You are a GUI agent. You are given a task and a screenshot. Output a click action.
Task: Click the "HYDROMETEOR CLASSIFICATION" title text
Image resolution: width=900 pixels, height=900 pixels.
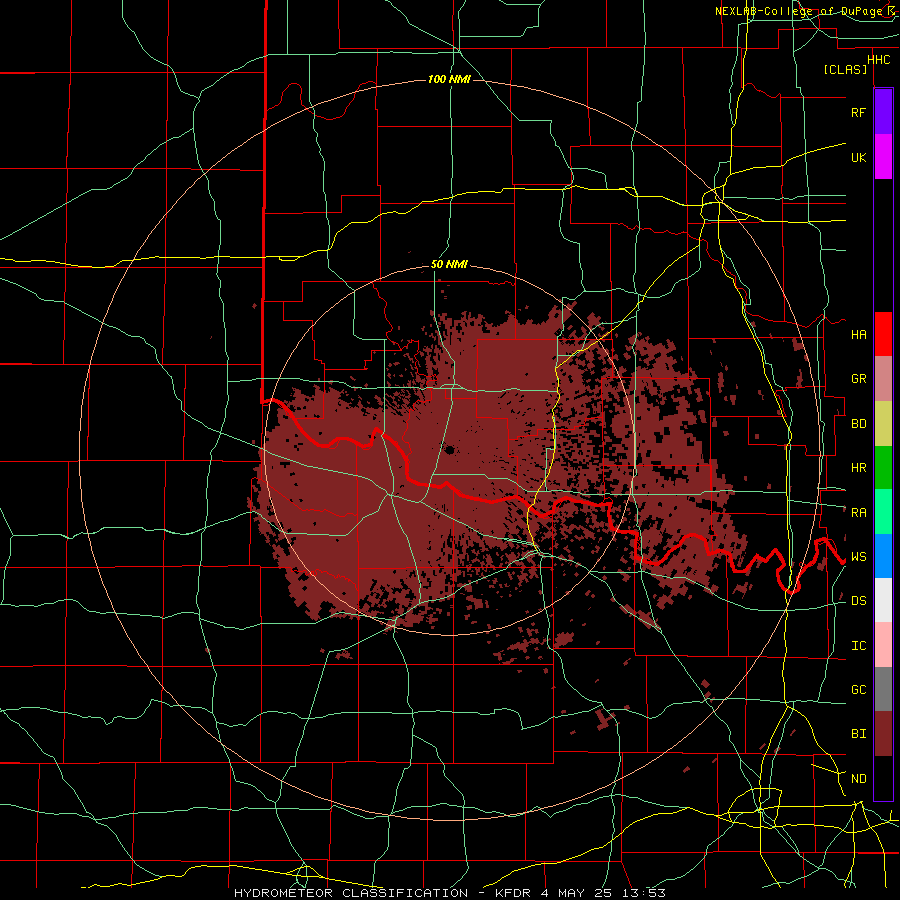(351, 893)
